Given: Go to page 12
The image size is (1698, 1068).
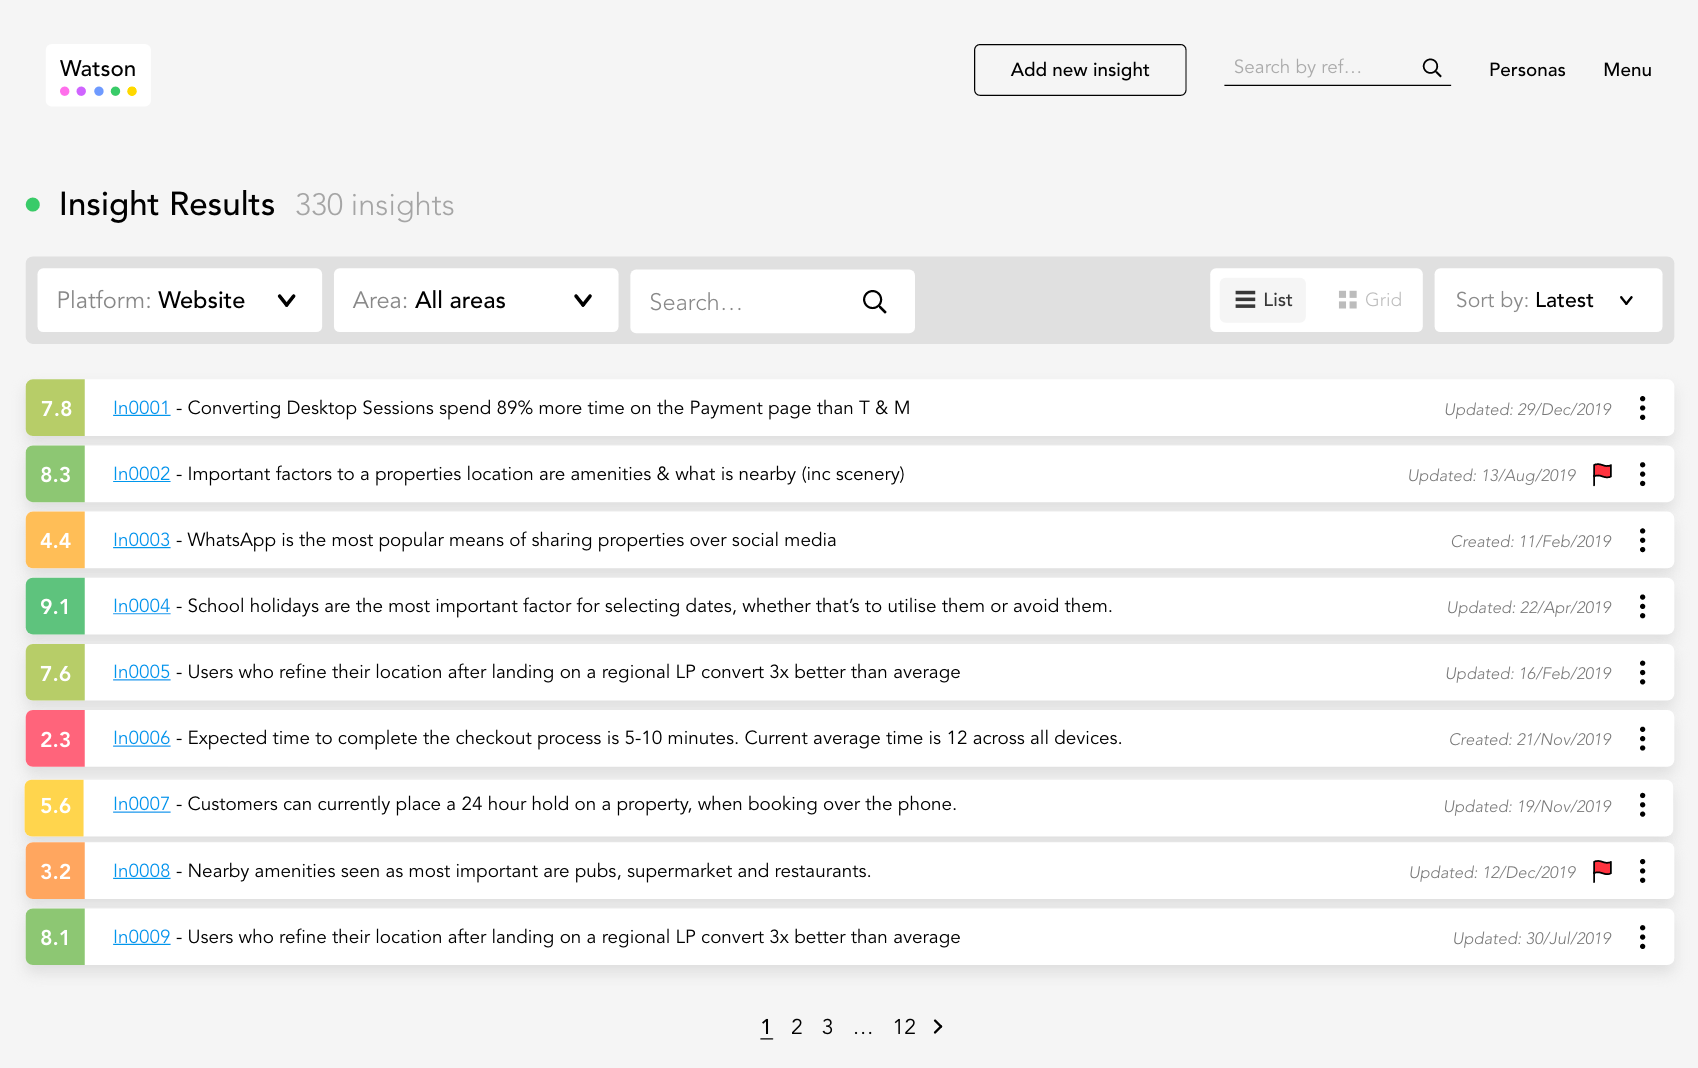Looking at the screenshot, I should (904, 1027).
